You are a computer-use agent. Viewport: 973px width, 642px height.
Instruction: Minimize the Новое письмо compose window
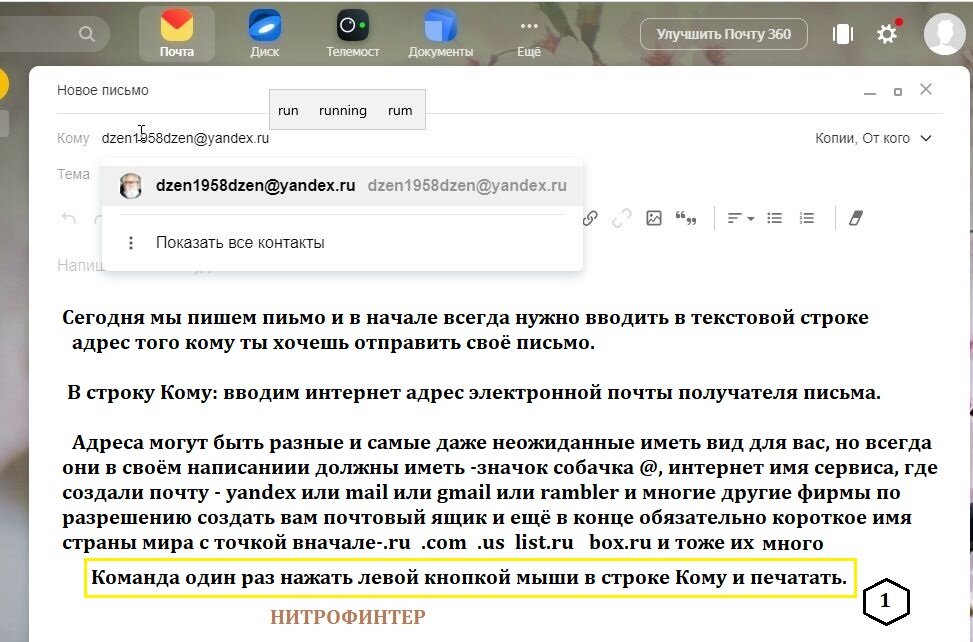coord(870,92)
